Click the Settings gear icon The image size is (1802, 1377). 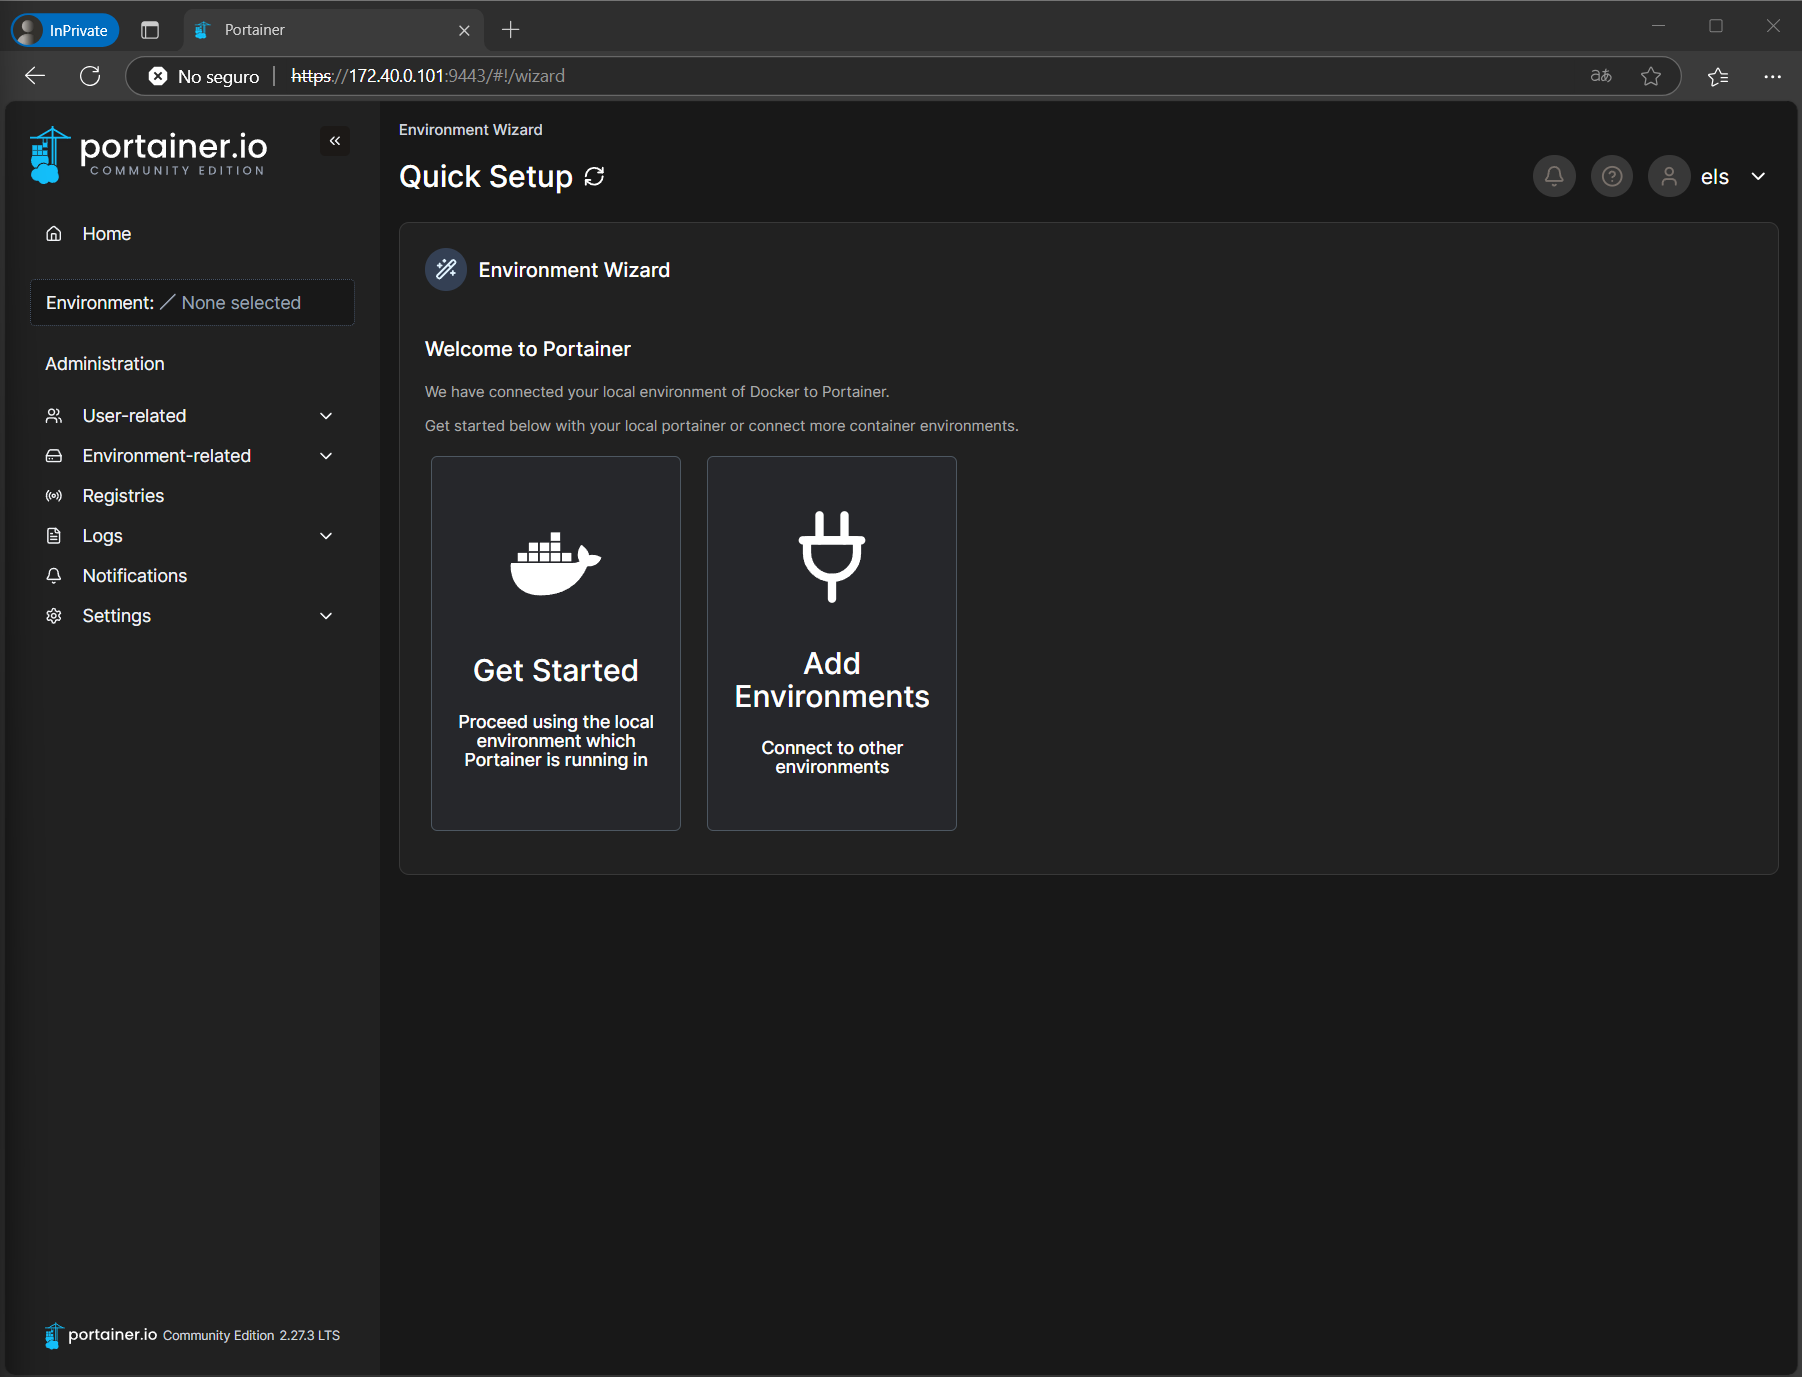(54, 616)
